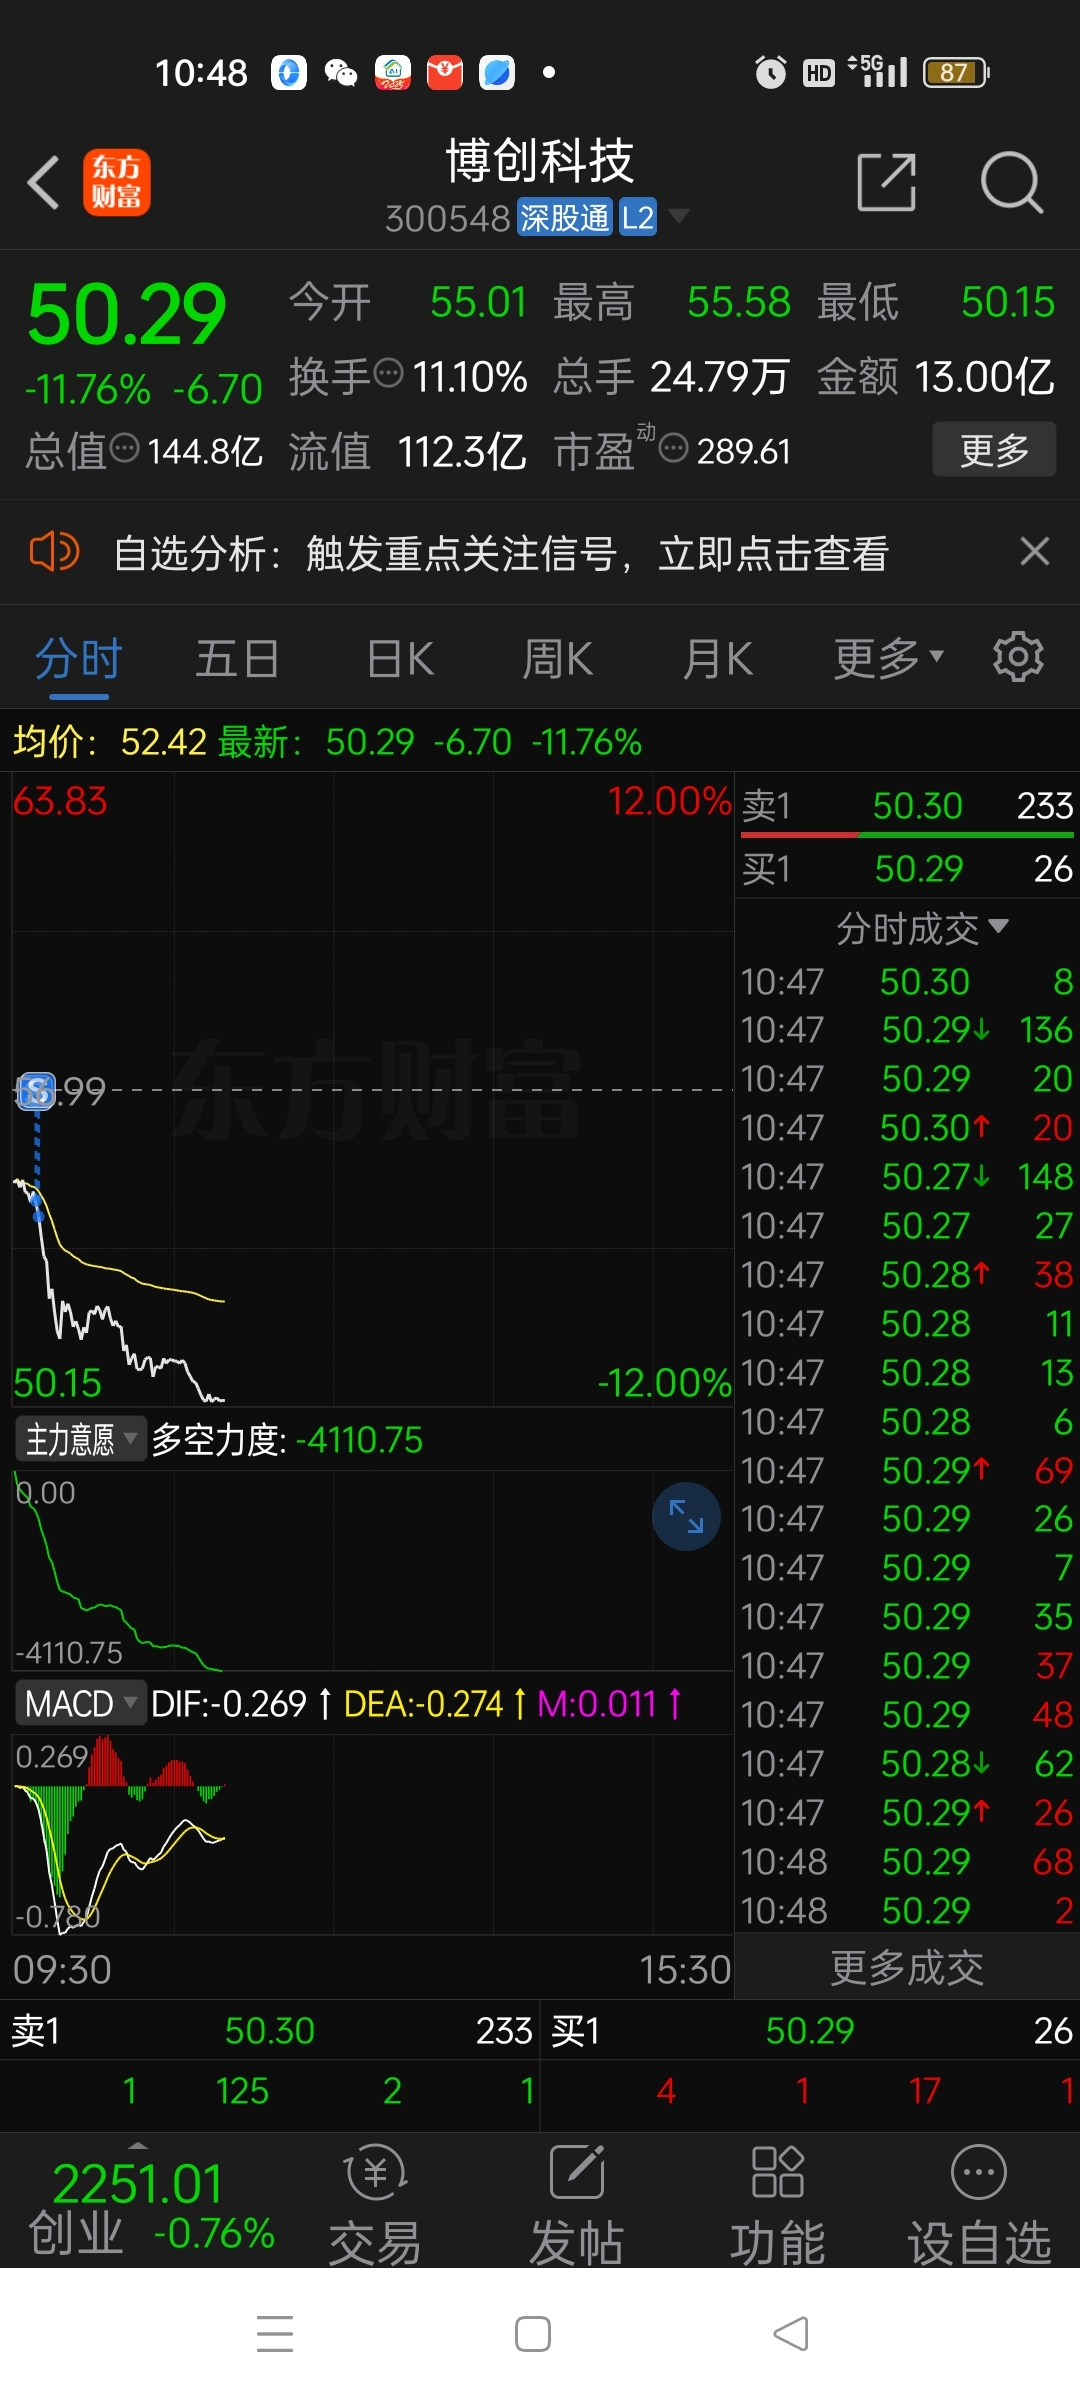Open search with the magnifier icon
This screenshot has width=1080, height=2400.
1011,182
